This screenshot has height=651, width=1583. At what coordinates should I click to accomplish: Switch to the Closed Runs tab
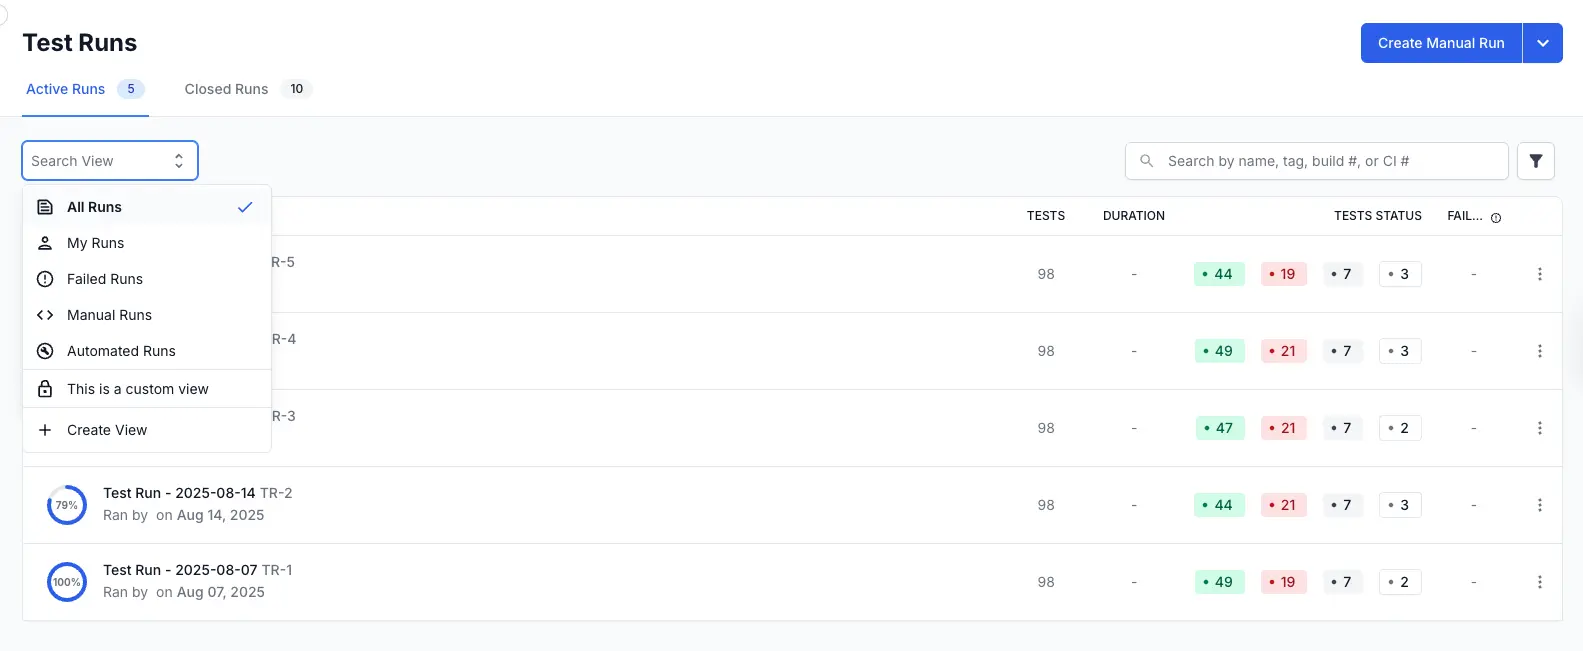(x=227, y=89)
